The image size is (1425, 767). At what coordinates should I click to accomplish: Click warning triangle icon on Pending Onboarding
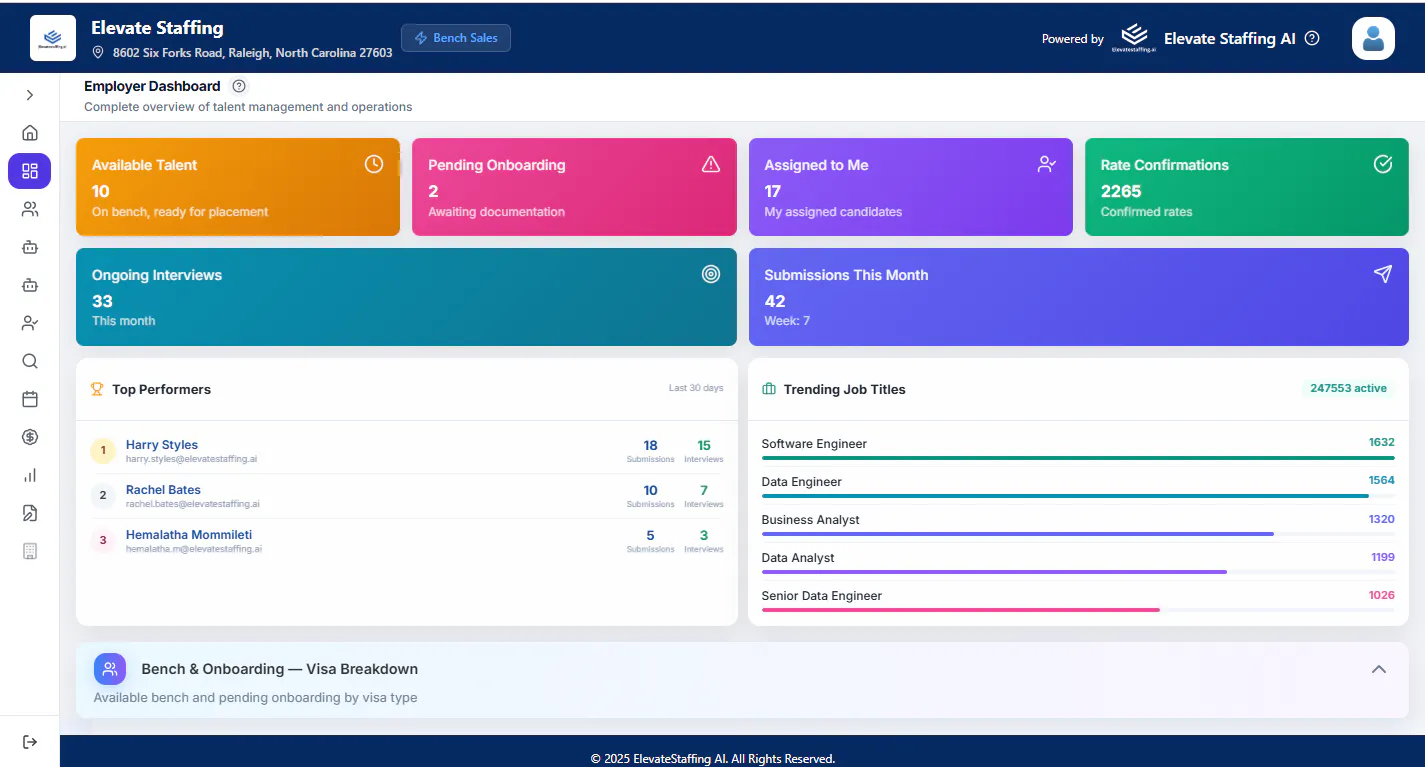point(711,164)
